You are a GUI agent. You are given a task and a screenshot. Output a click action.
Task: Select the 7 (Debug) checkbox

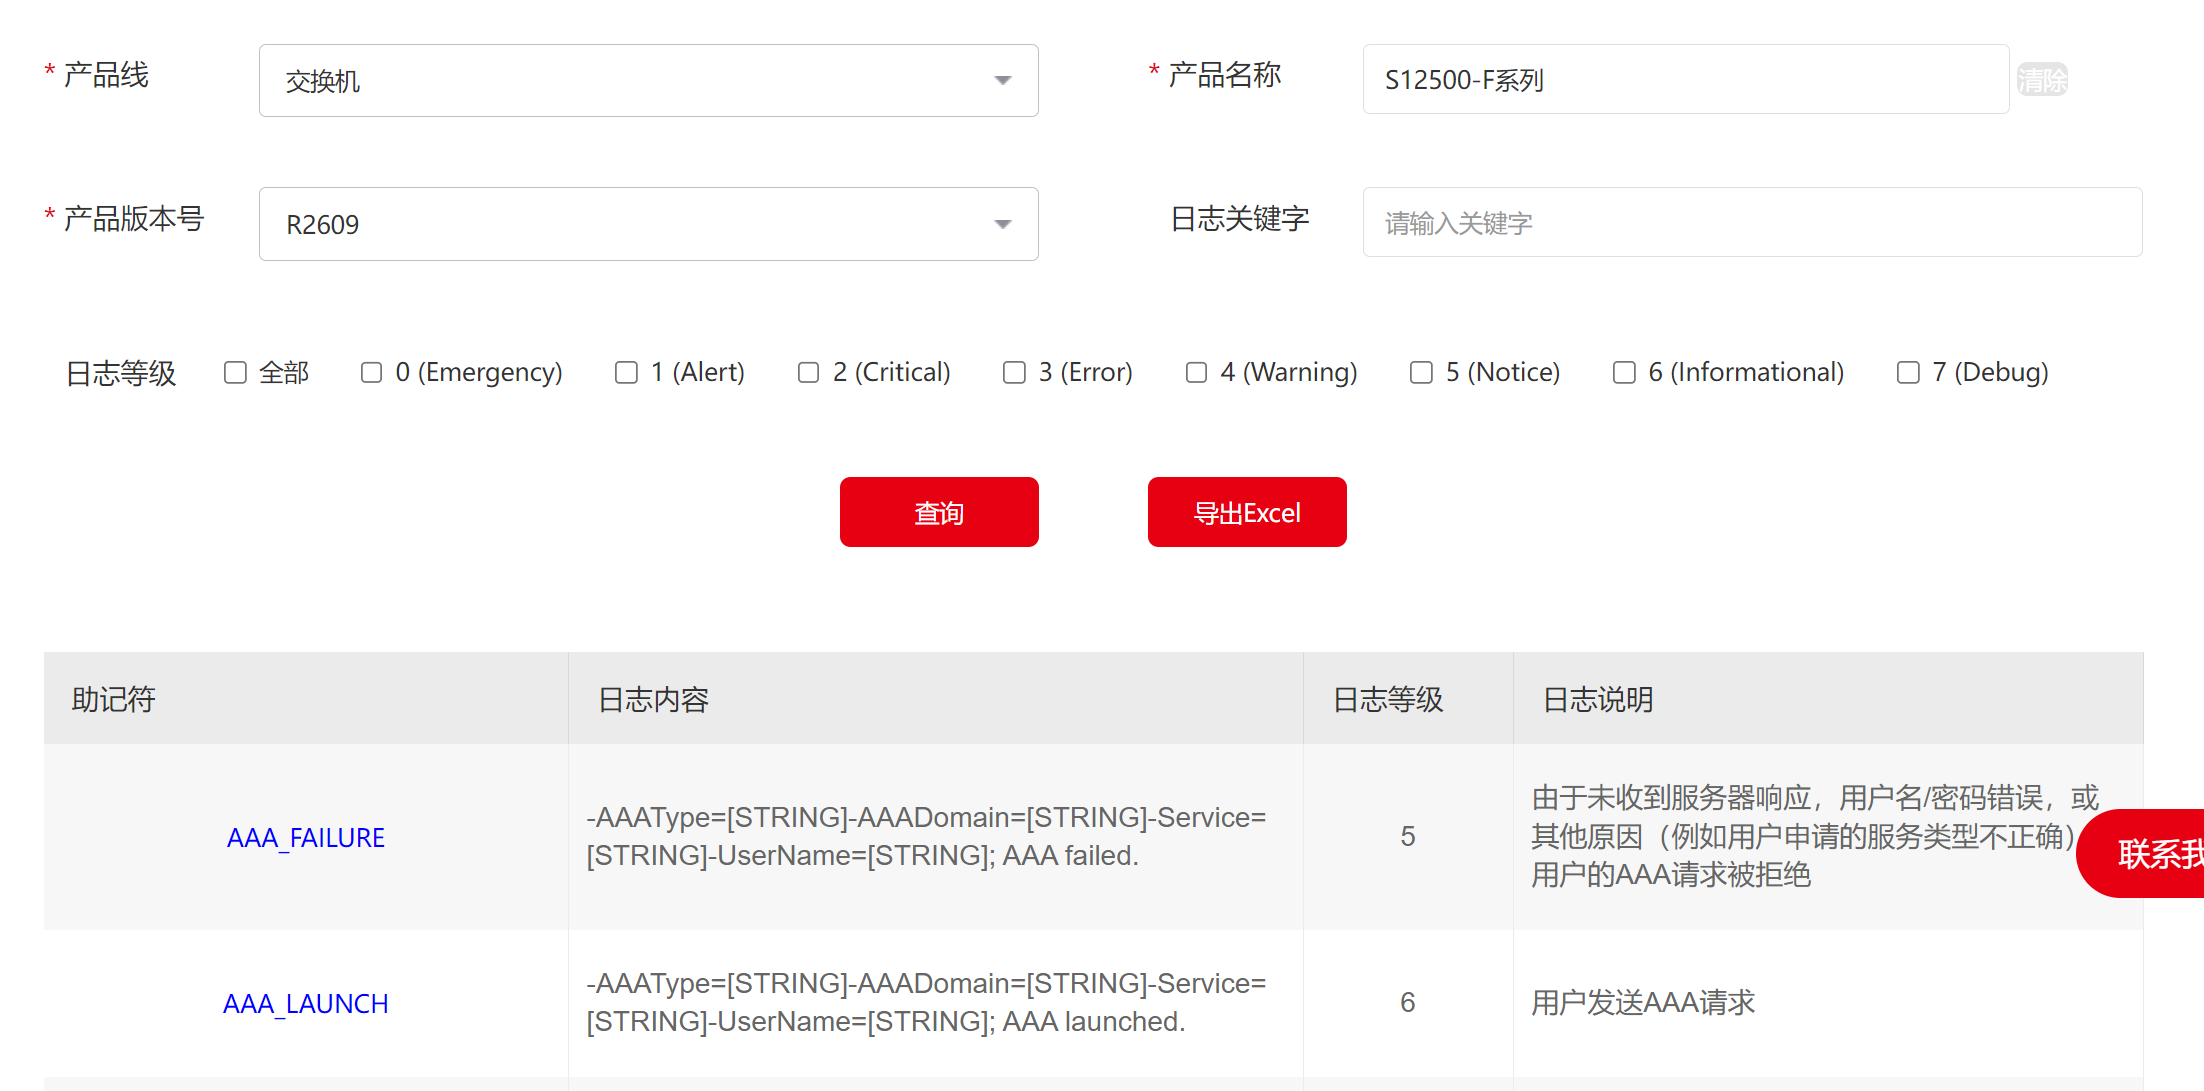[1909, 372]
